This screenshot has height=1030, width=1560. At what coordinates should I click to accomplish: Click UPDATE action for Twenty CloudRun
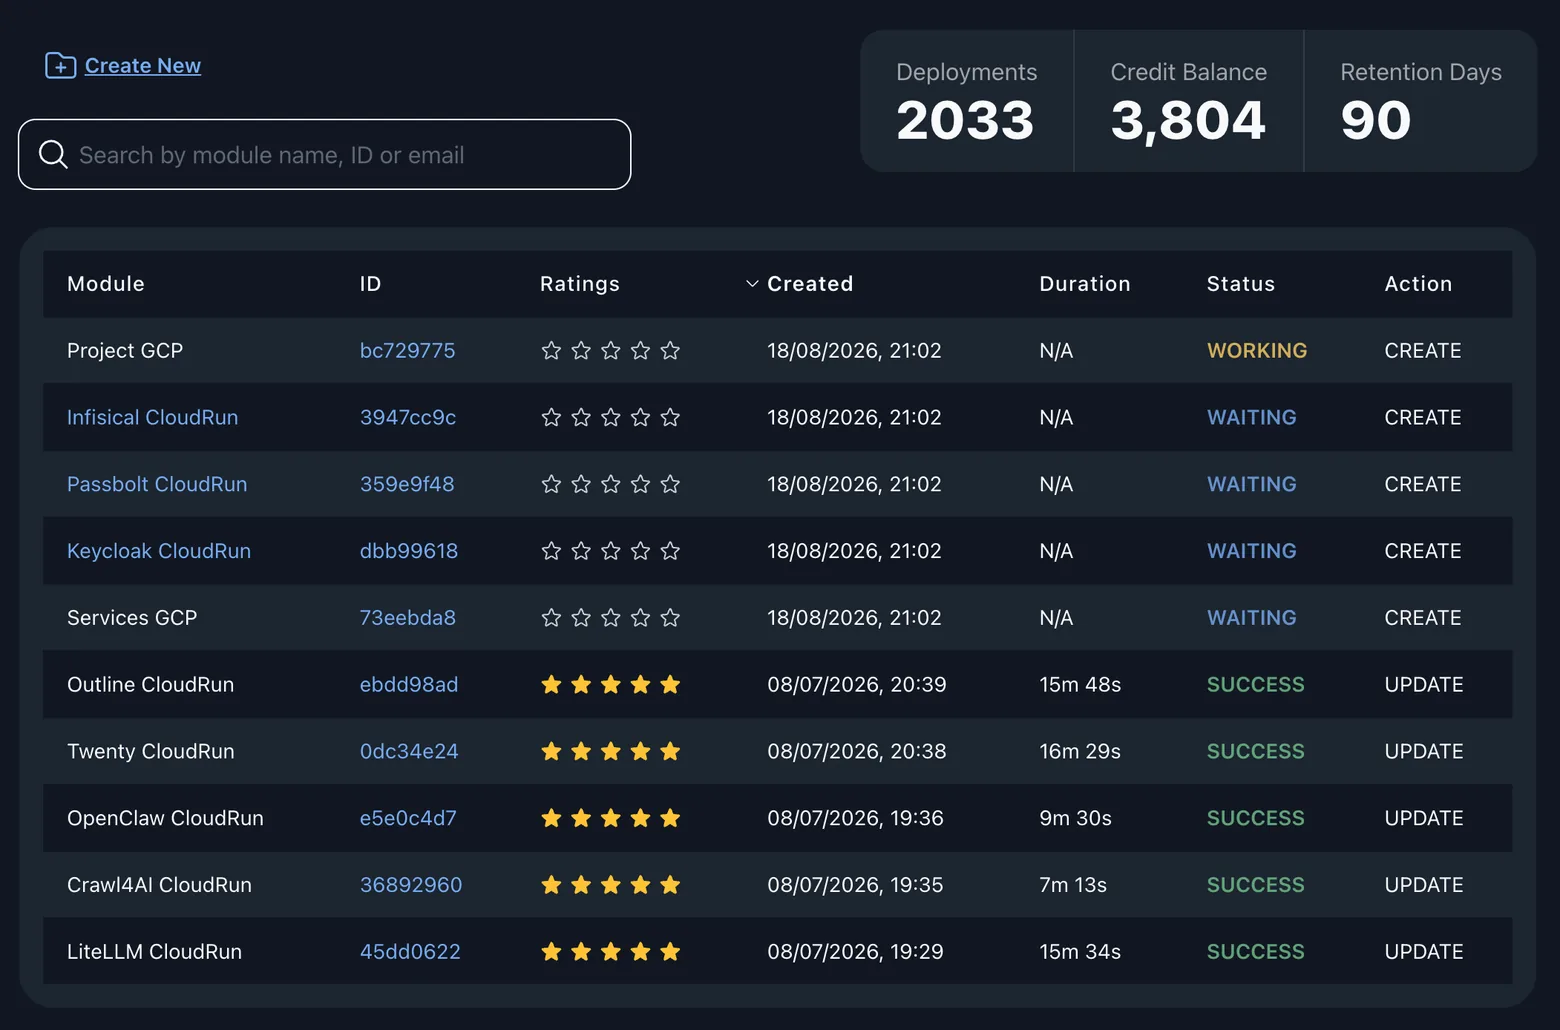1424,751
